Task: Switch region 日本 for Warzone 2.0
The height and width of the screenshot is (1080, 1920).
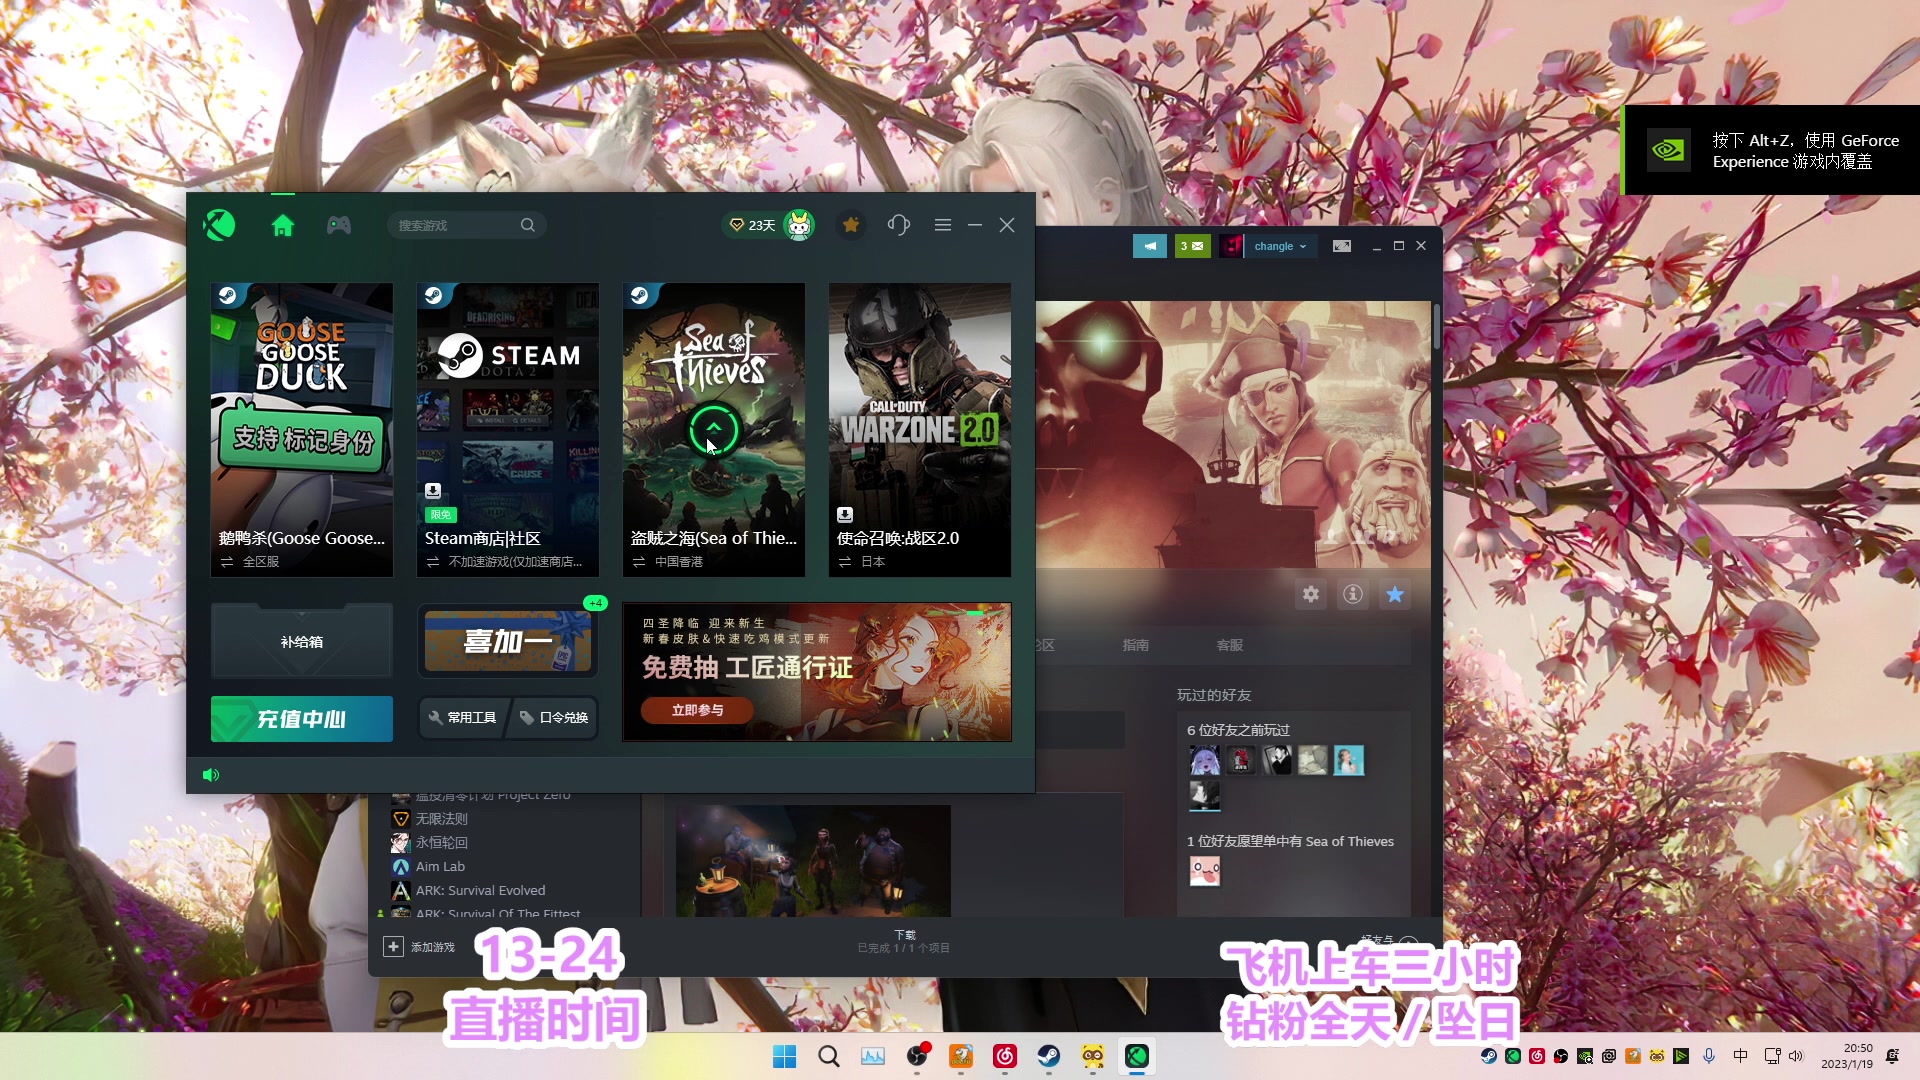Action: point(861,562)
